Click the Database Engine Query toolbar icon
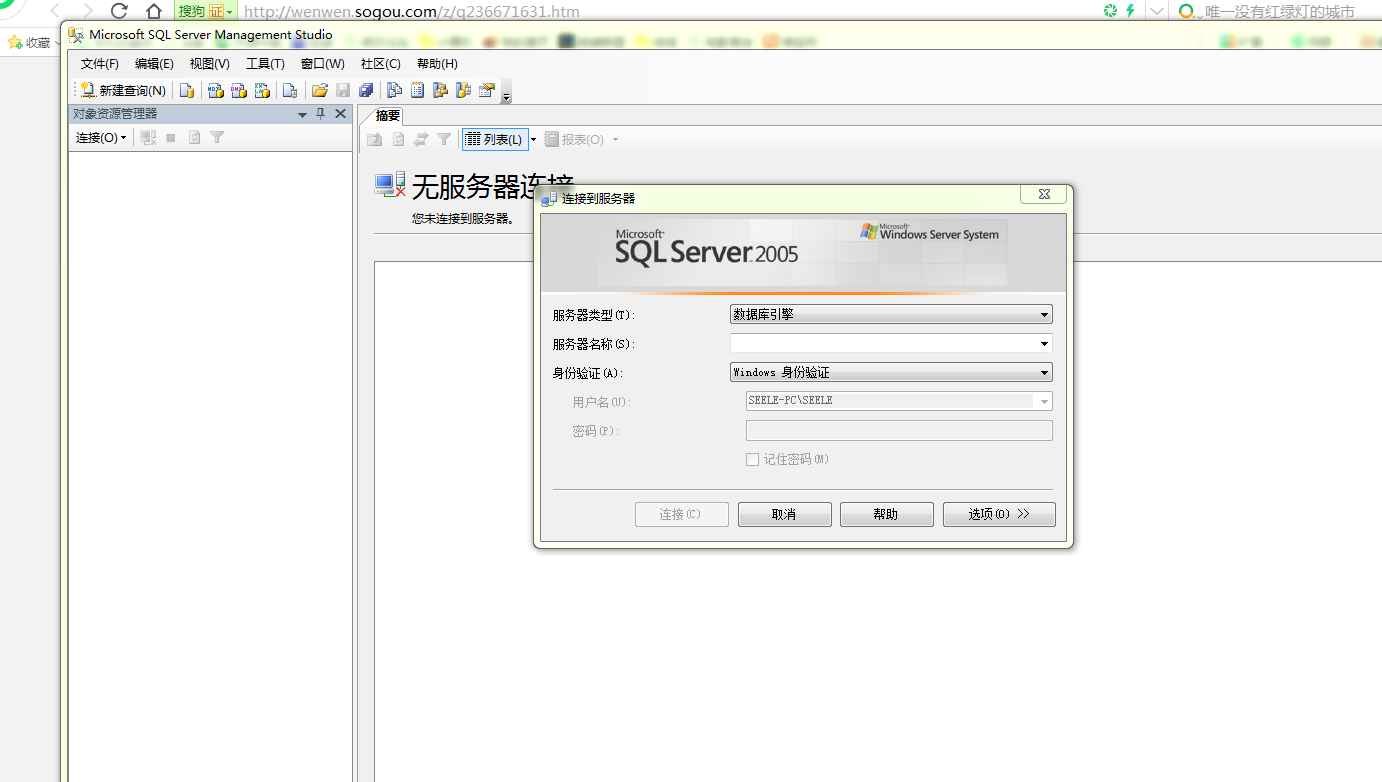The width and height of the screenshot is (1382, 782). coord(187,91)
